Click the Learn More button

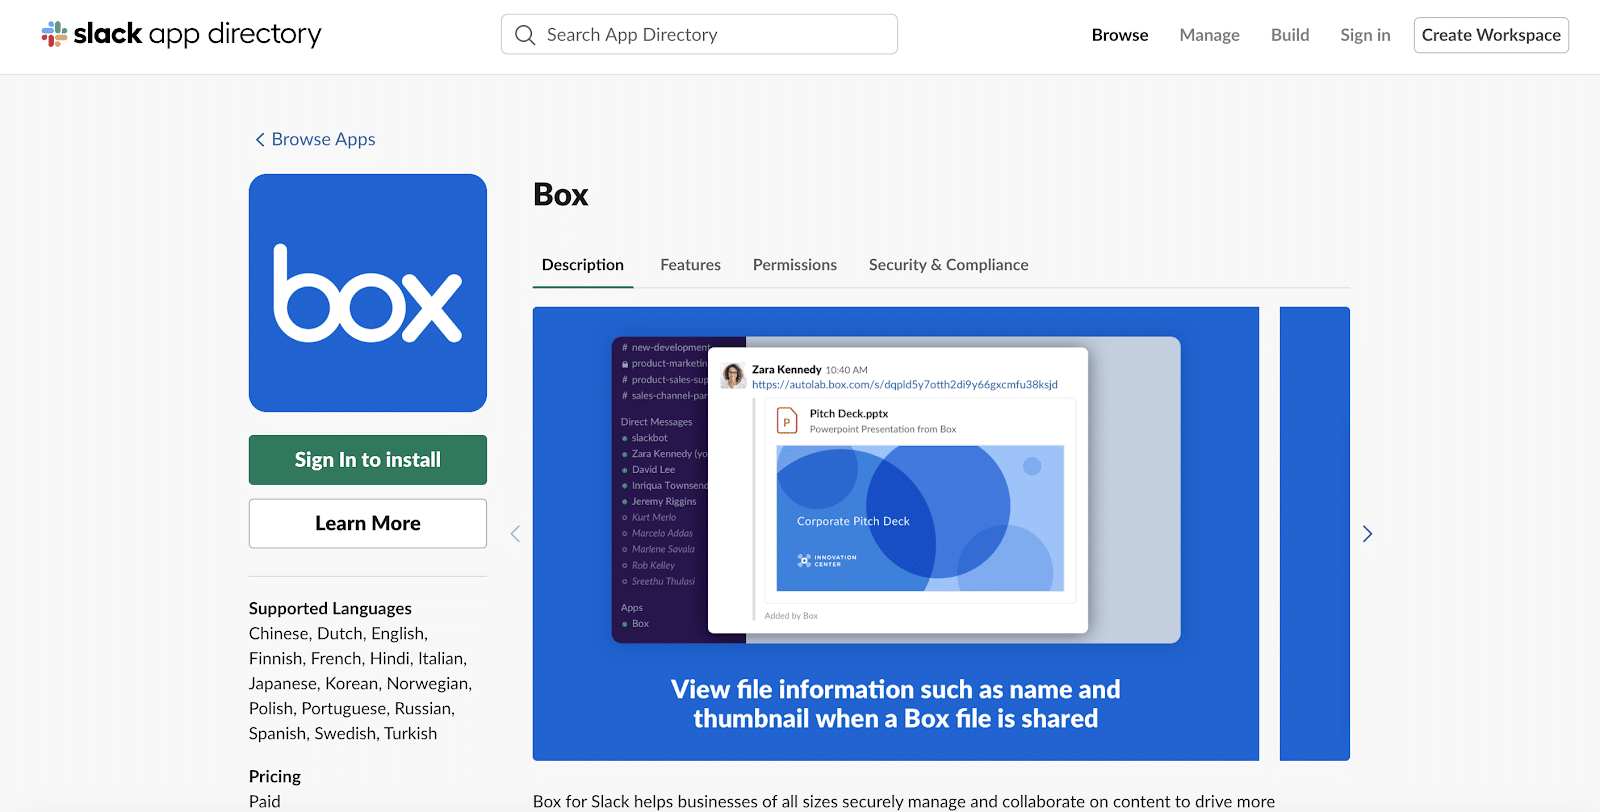point(368,523)
